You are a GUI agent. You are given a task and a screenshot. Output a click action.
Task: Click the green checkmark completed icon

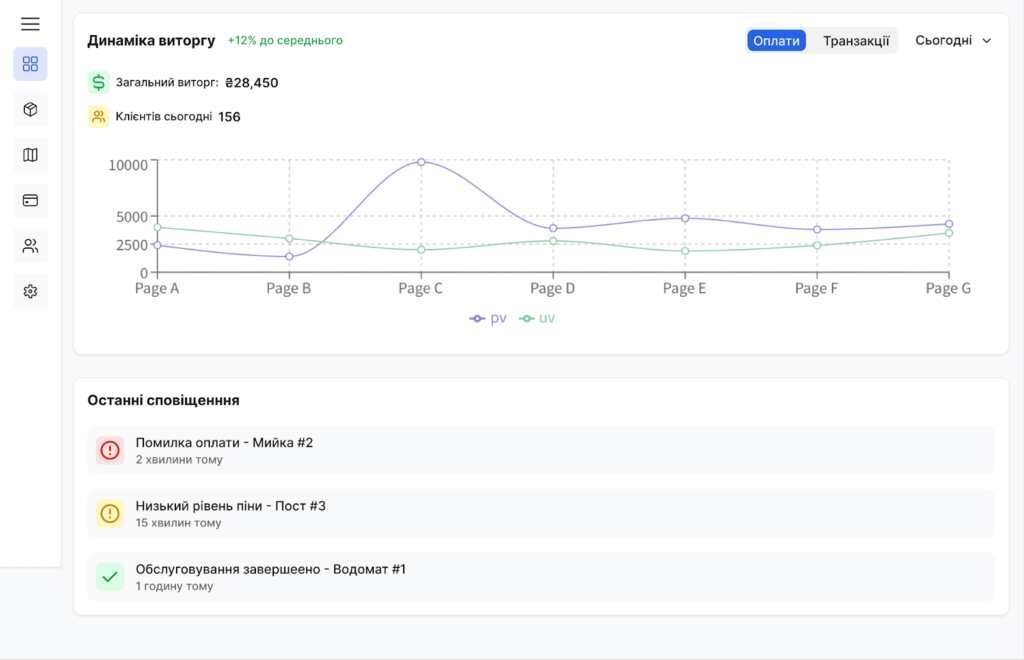pos(110,577)
